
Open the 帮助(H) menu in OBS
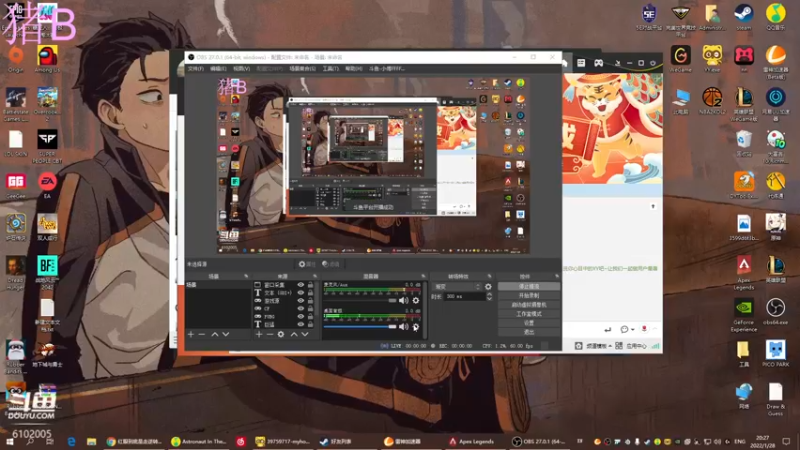354,68
